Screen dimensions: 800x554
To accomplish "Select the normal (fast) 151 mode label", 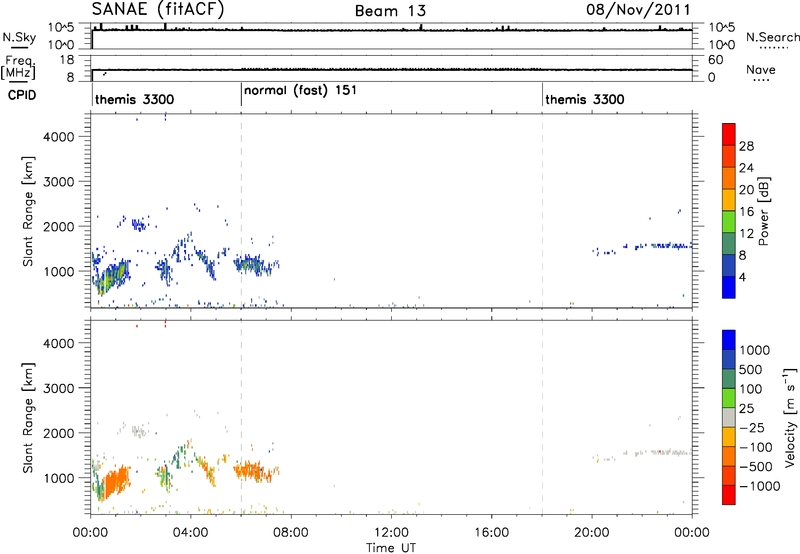I will (x=301, y=90).
